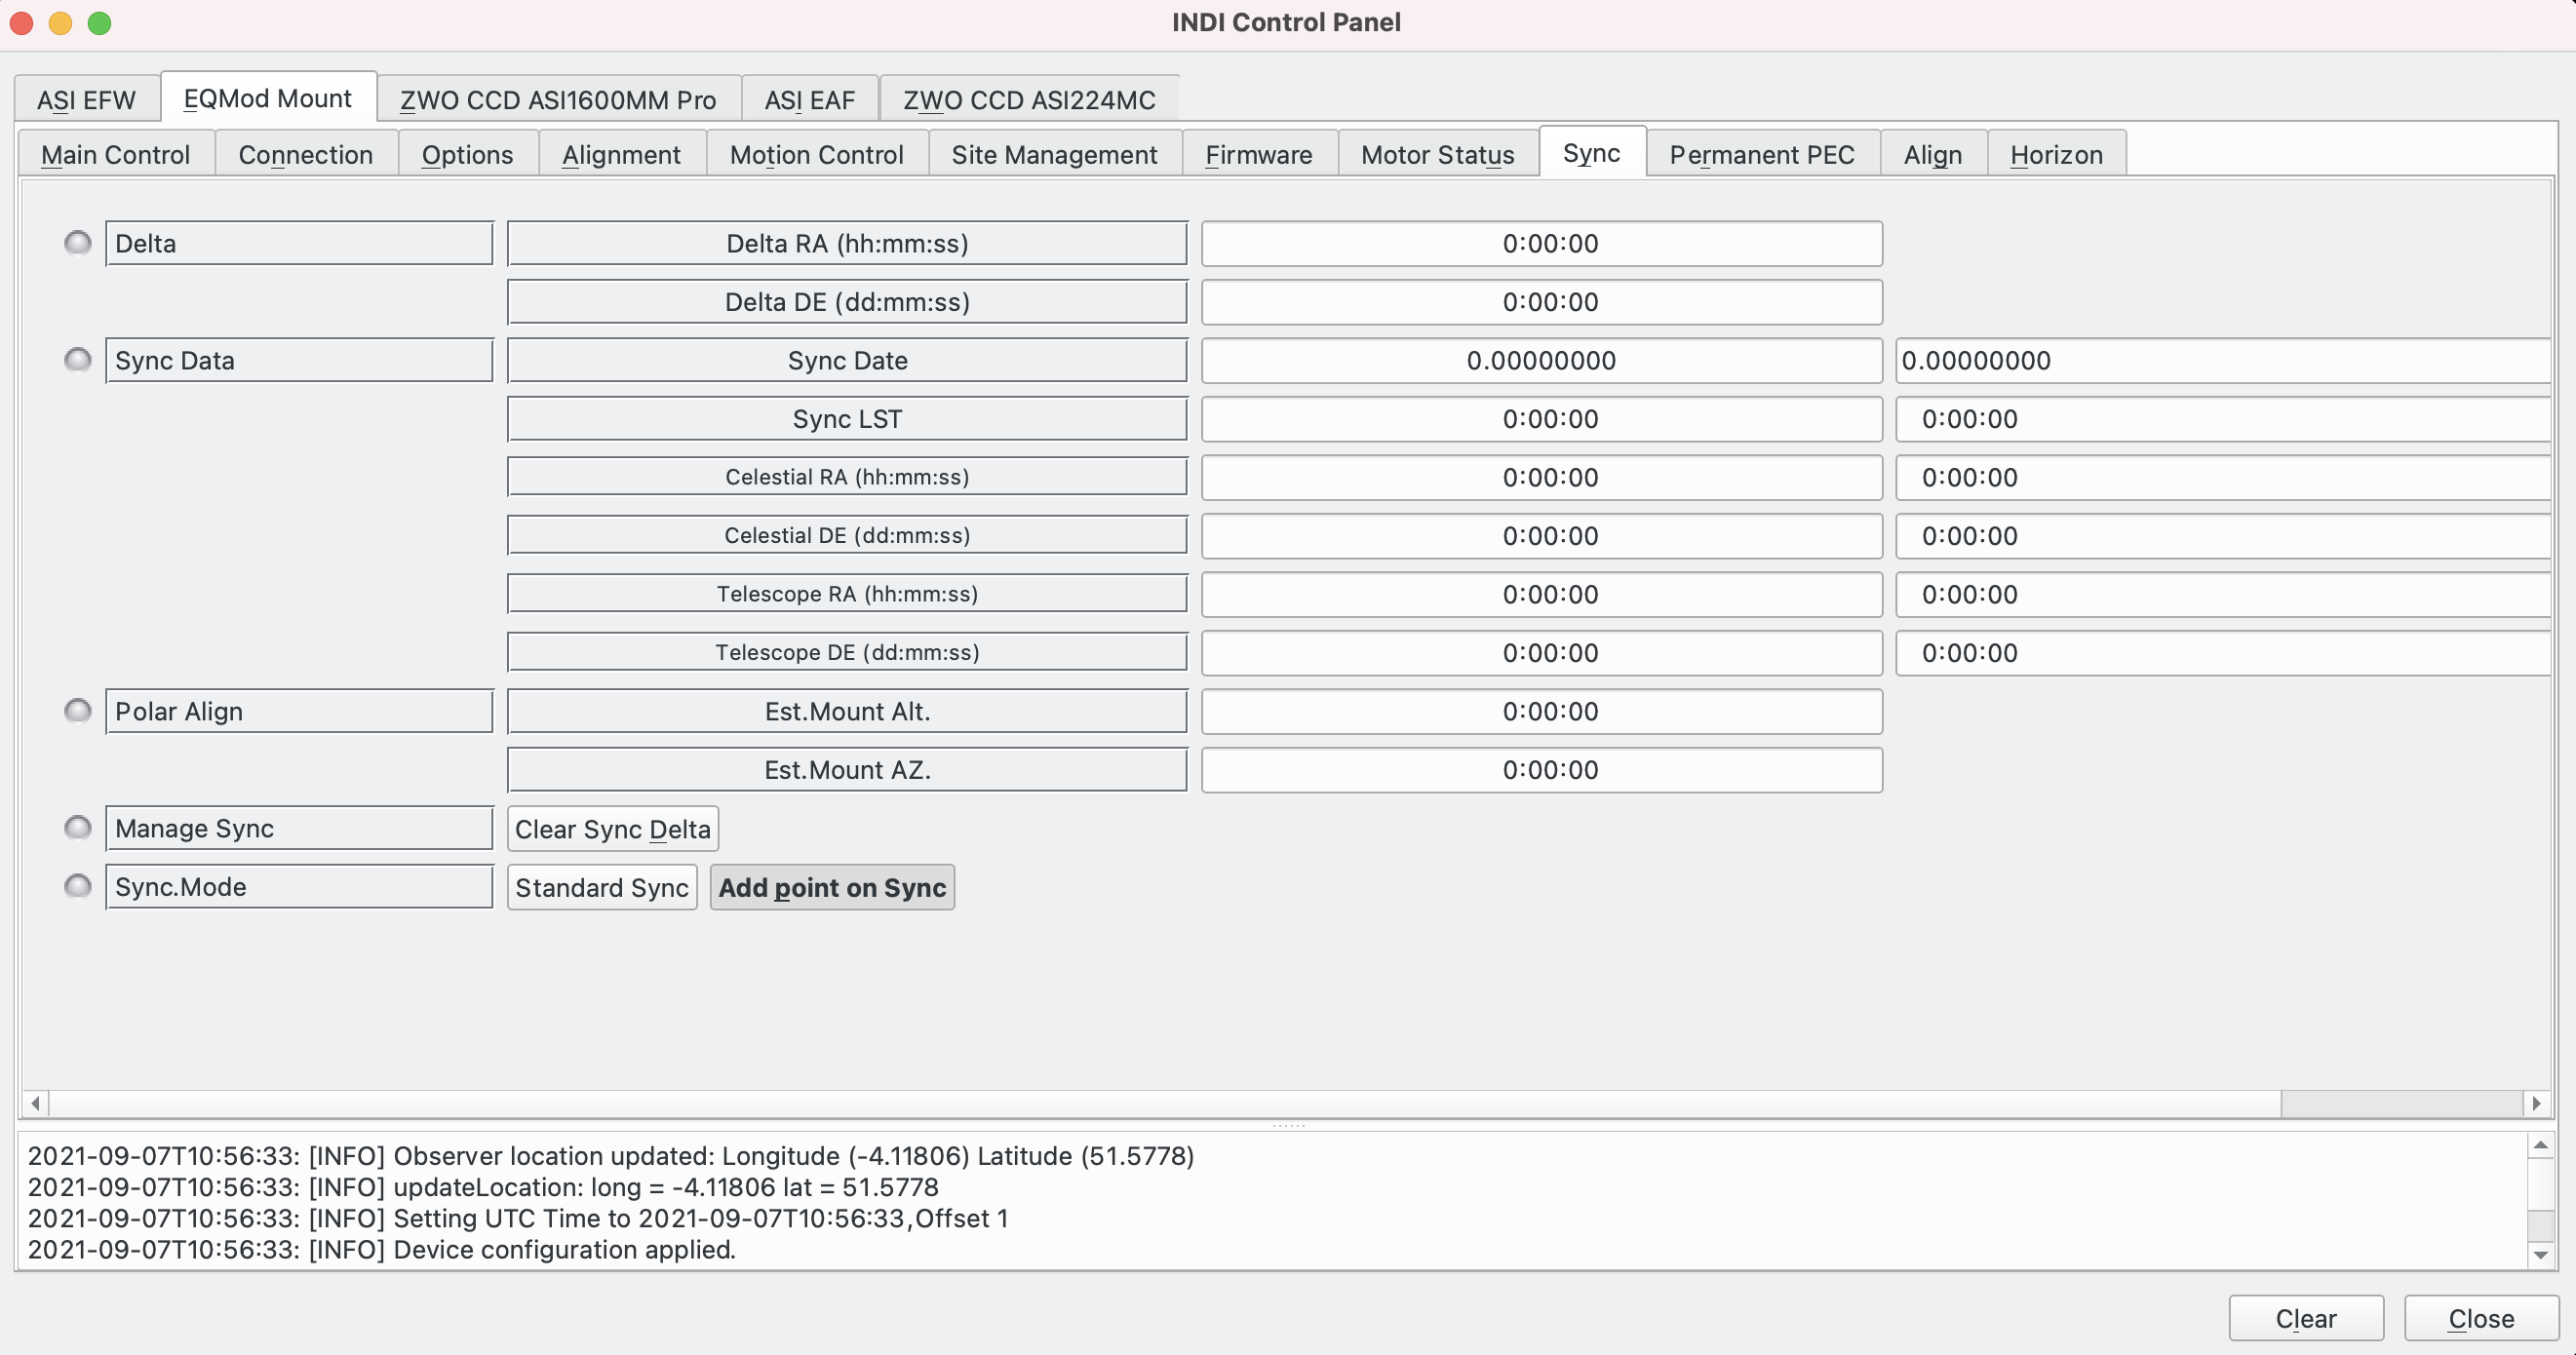Click the Delta property status light
This screenshot has width=2576, height=1355.
pos(77,243)
